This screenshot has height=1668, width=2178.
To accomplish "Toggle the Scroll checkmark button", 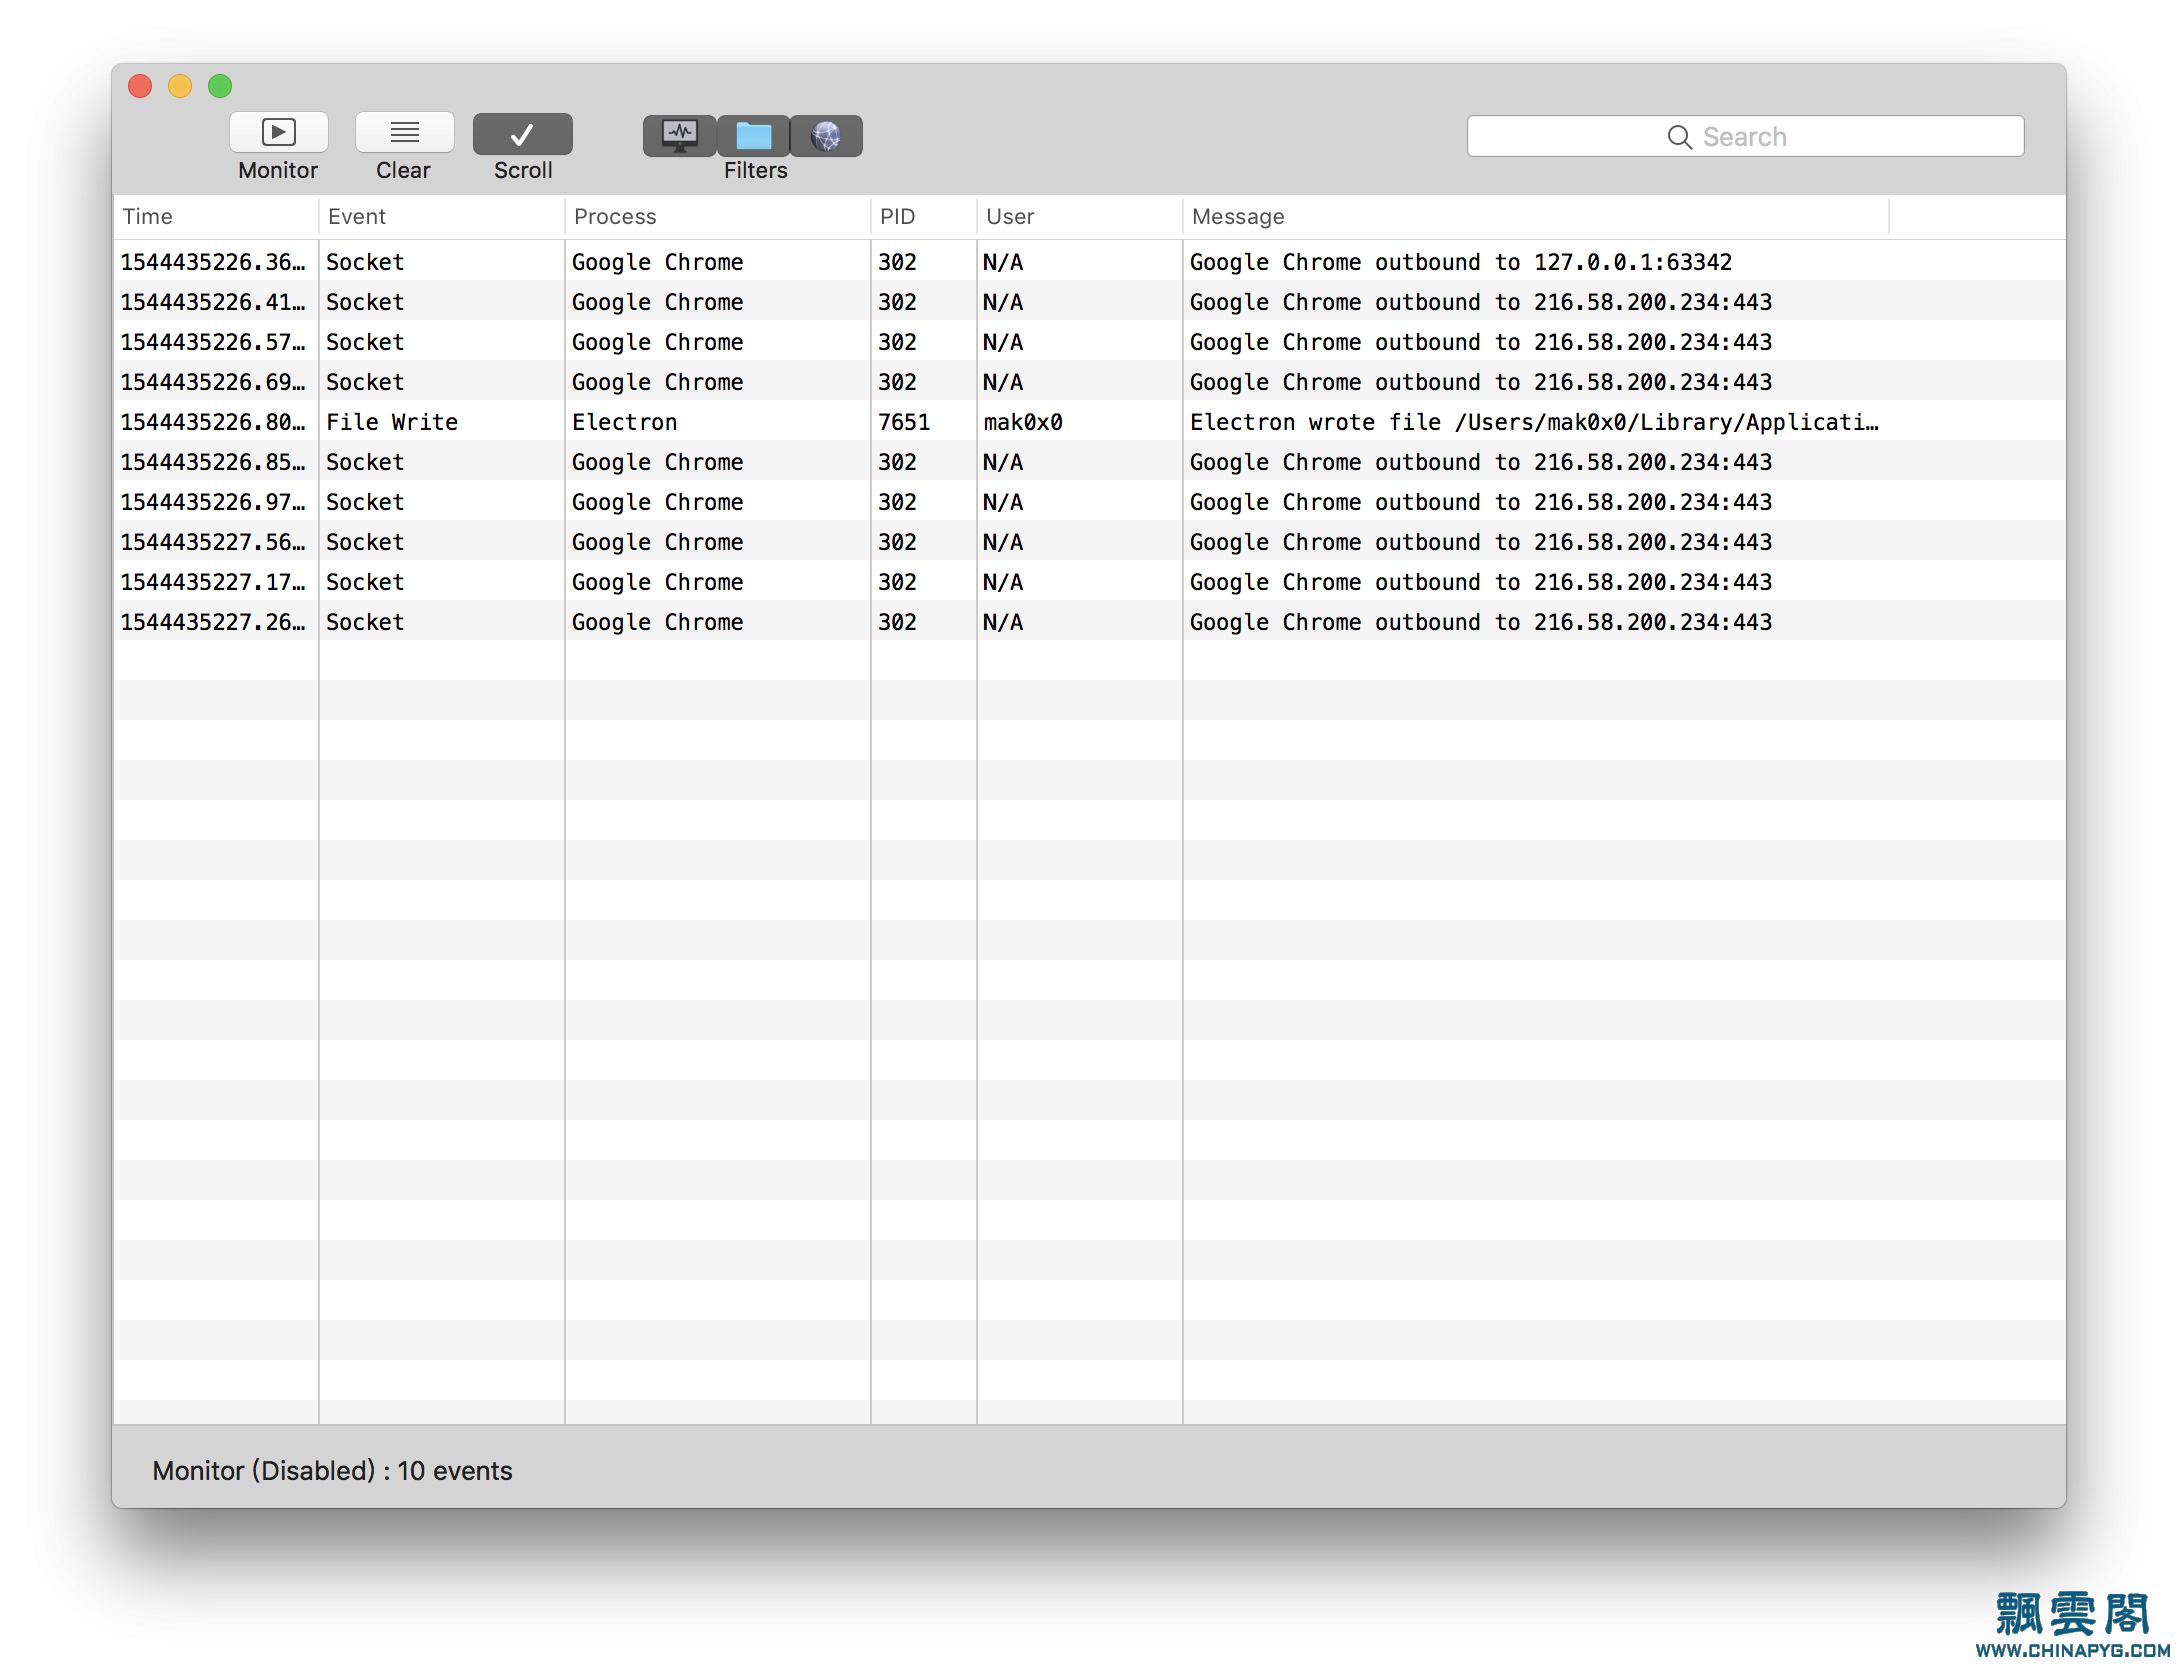I will (522, 134).
